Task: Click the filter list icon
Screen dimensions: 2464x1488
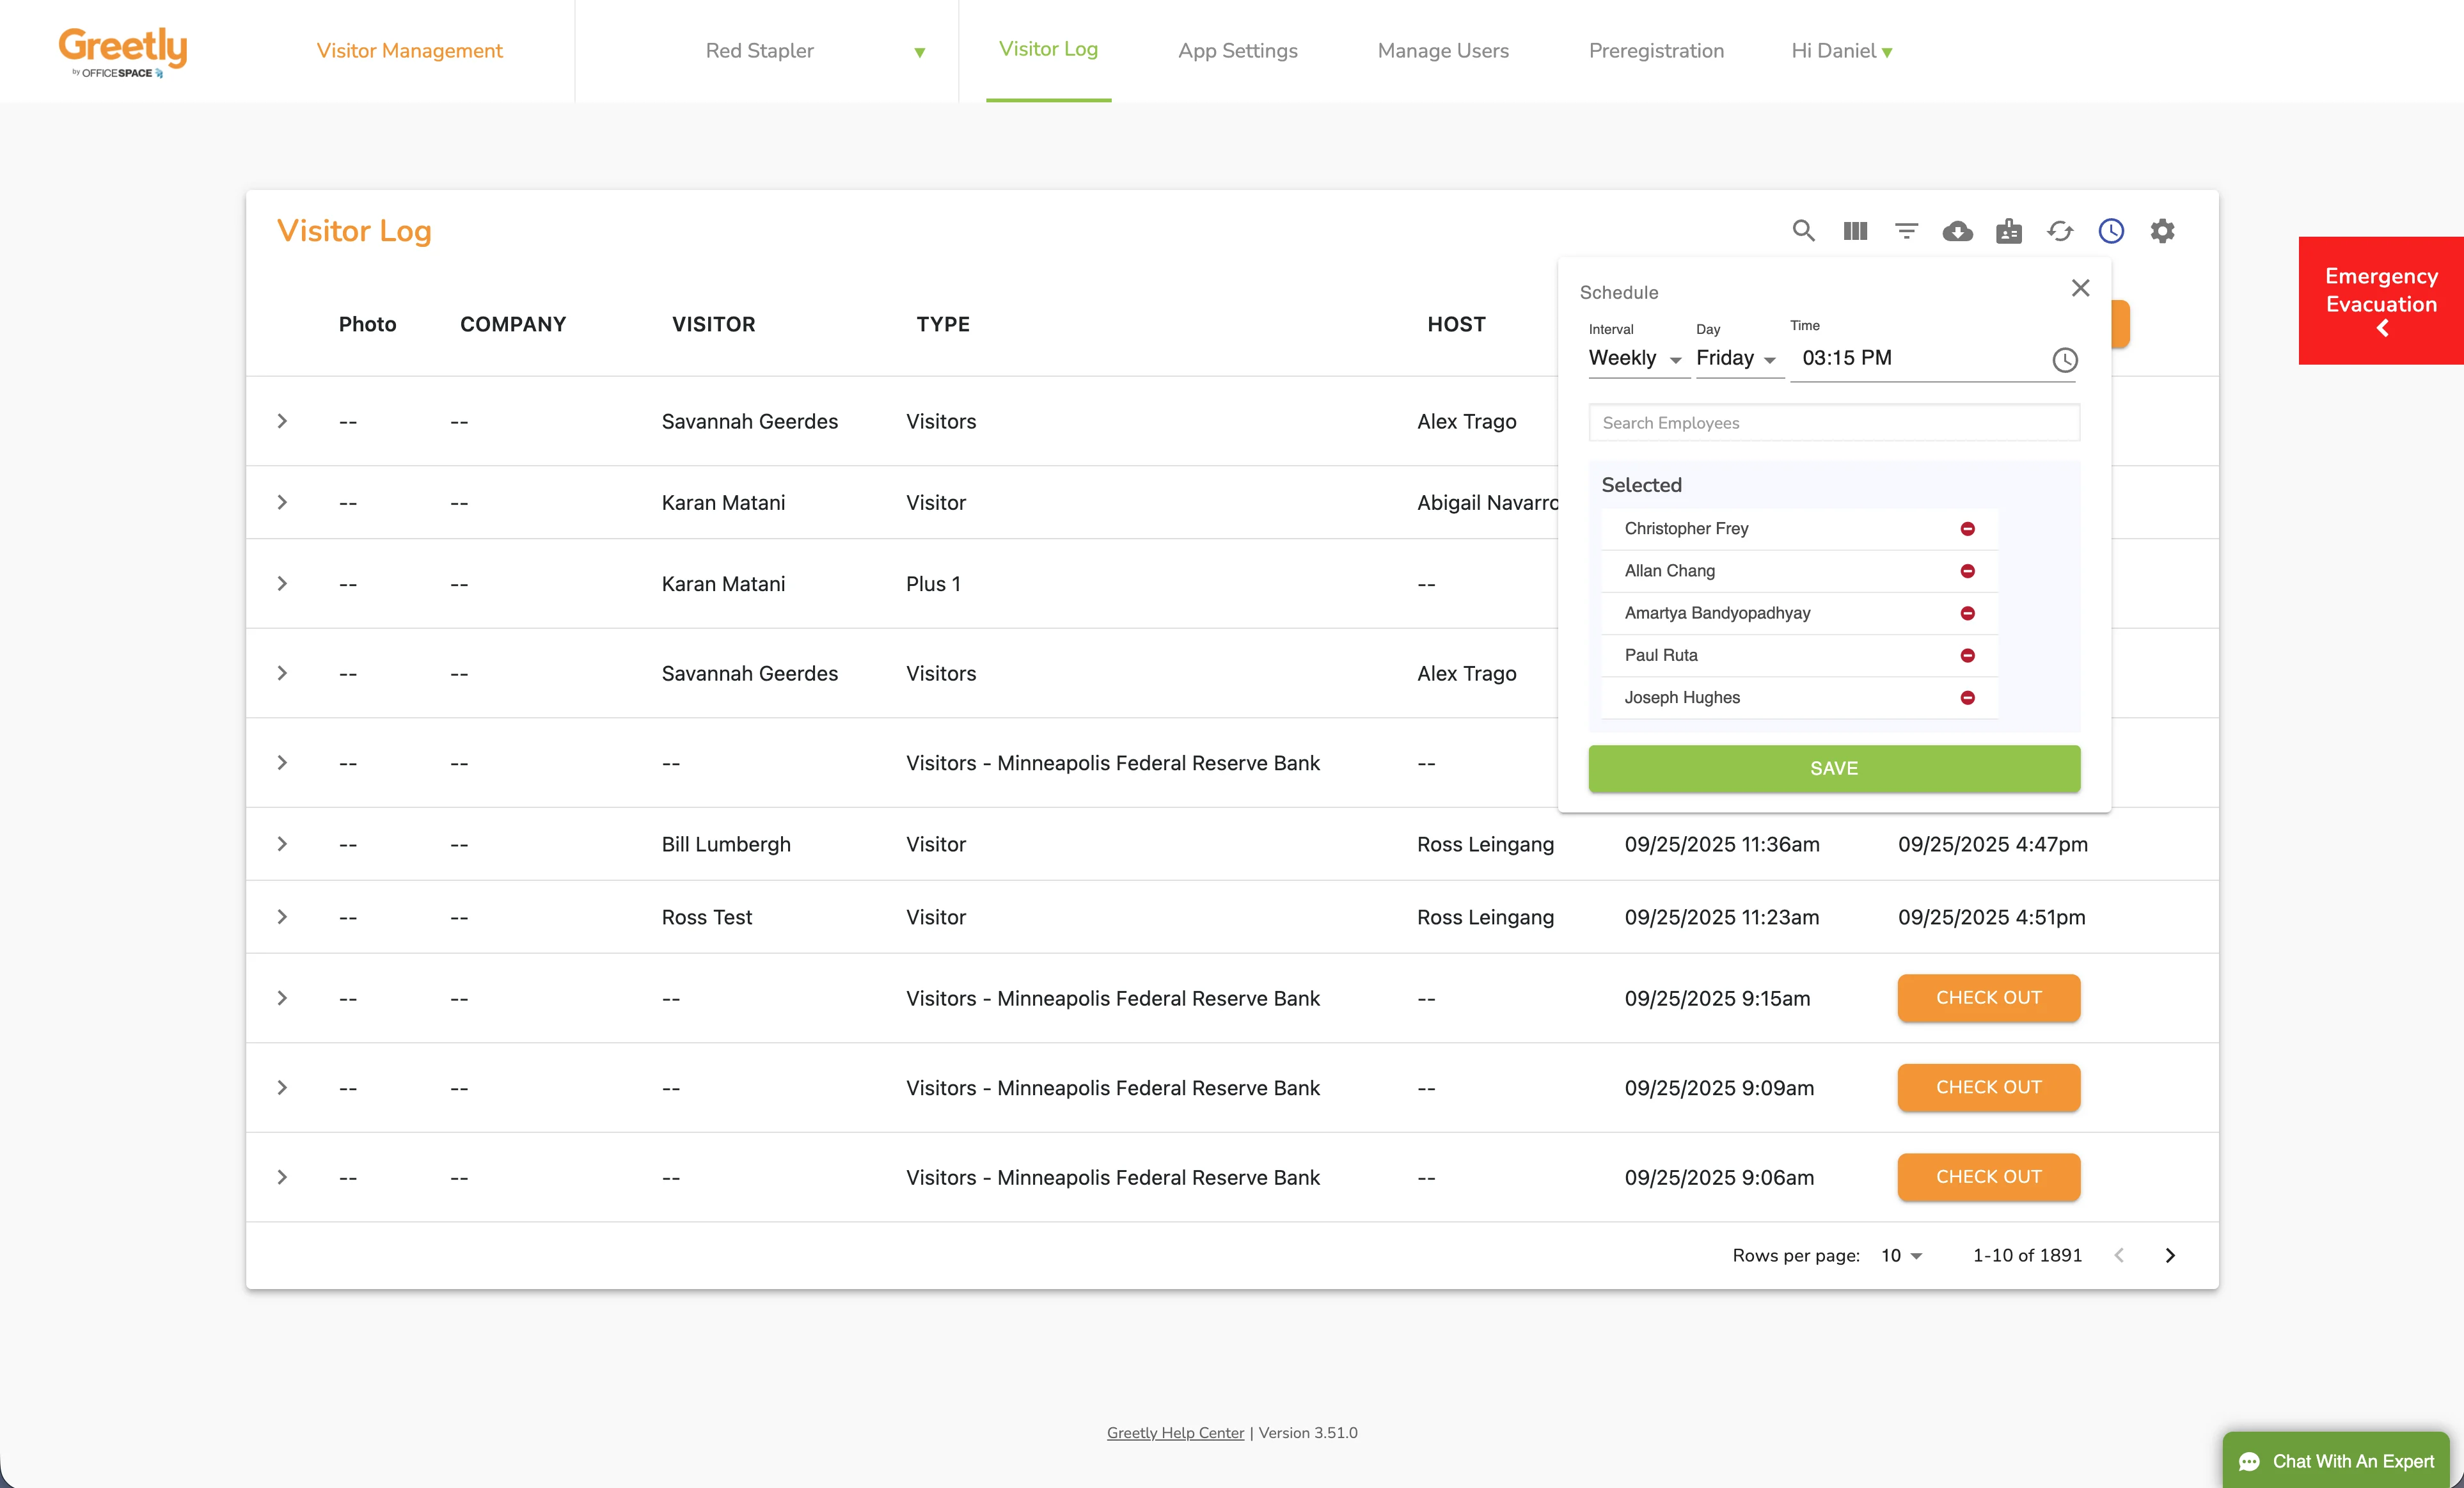Action: point(1906,231)
